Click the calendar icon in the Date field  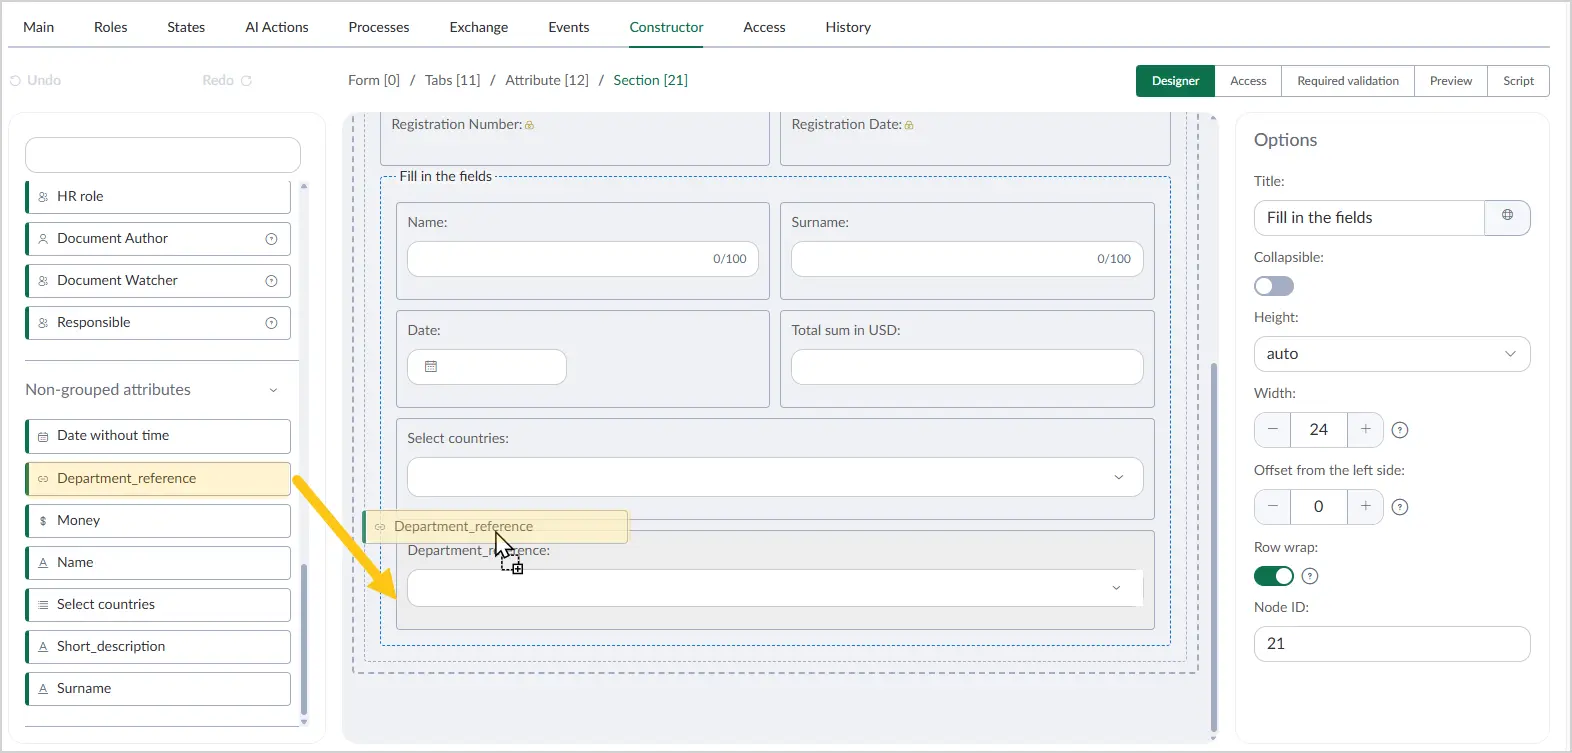tap(431, 367)
